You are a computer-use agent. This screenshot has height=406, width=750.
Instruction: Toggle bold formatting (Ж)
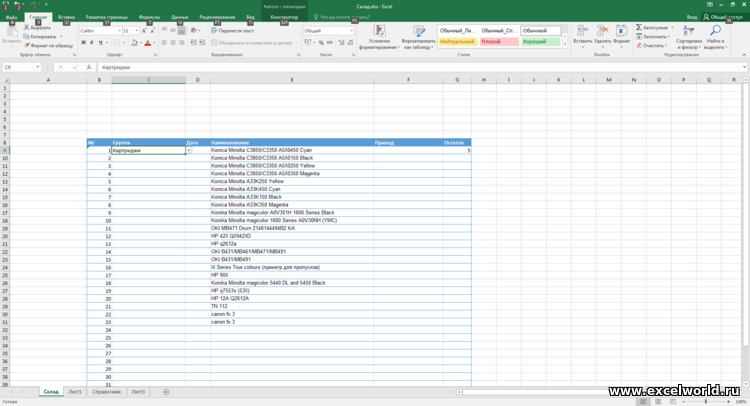[x=83, y=43]
